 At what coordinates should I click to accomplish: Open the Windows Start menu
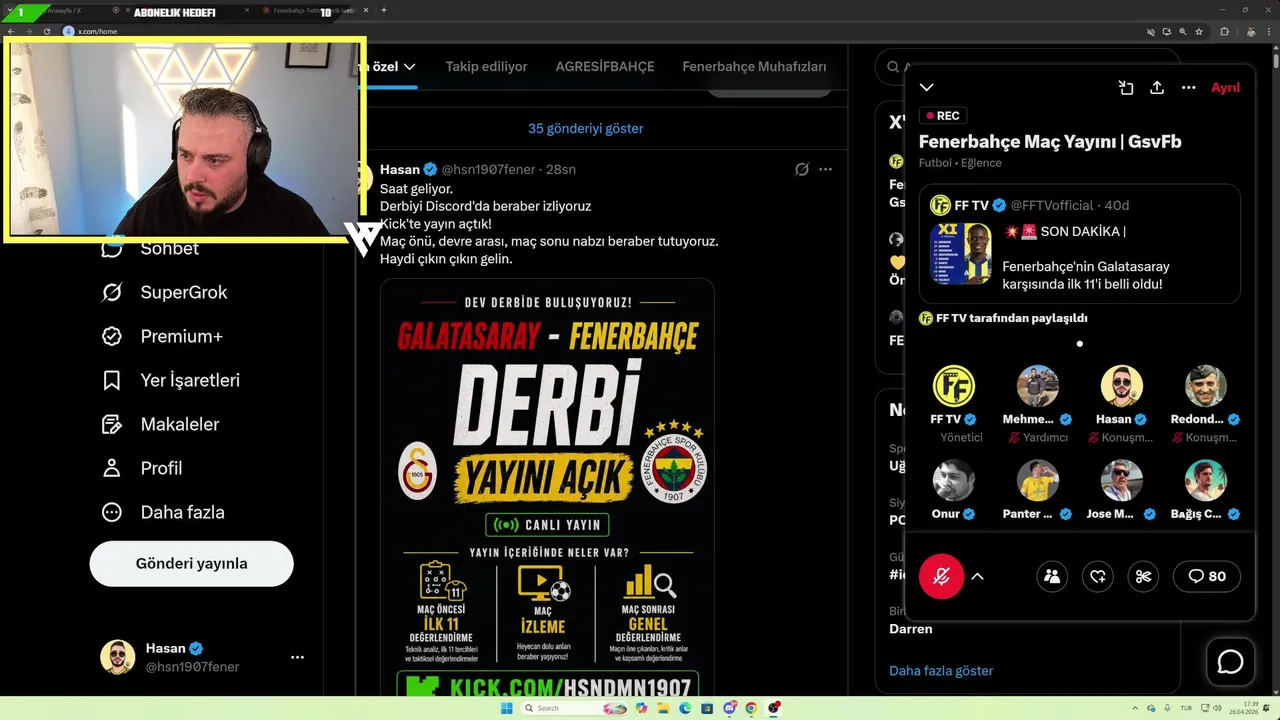tap(507, 708)
